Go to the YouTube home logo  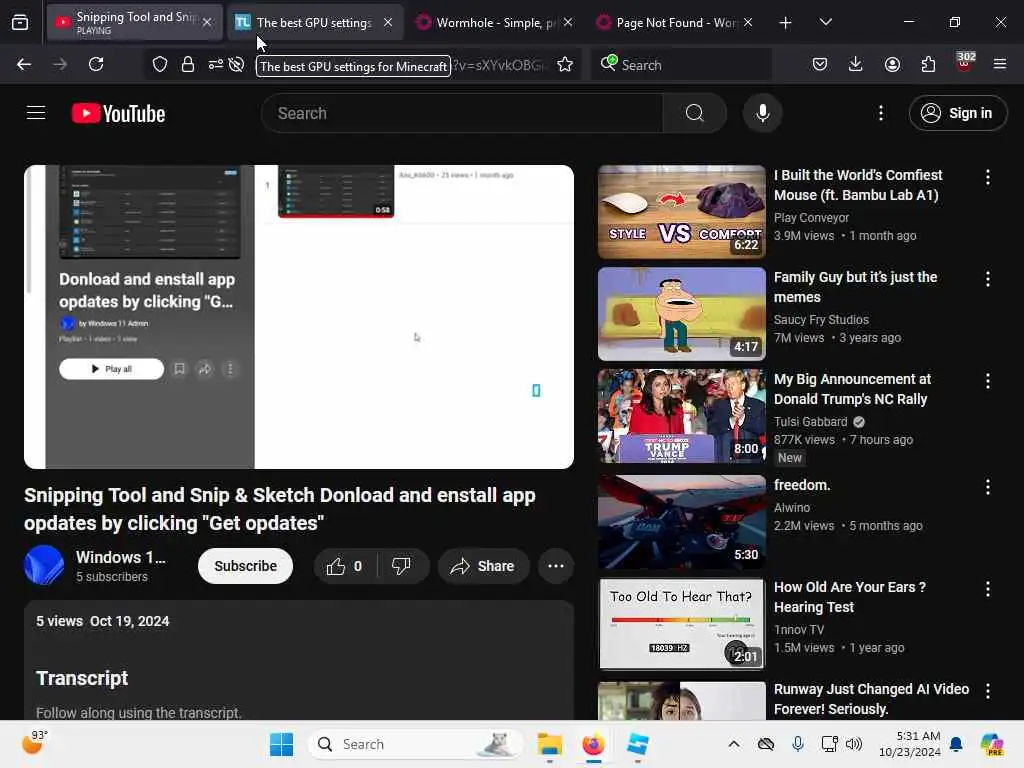point(118,114)
